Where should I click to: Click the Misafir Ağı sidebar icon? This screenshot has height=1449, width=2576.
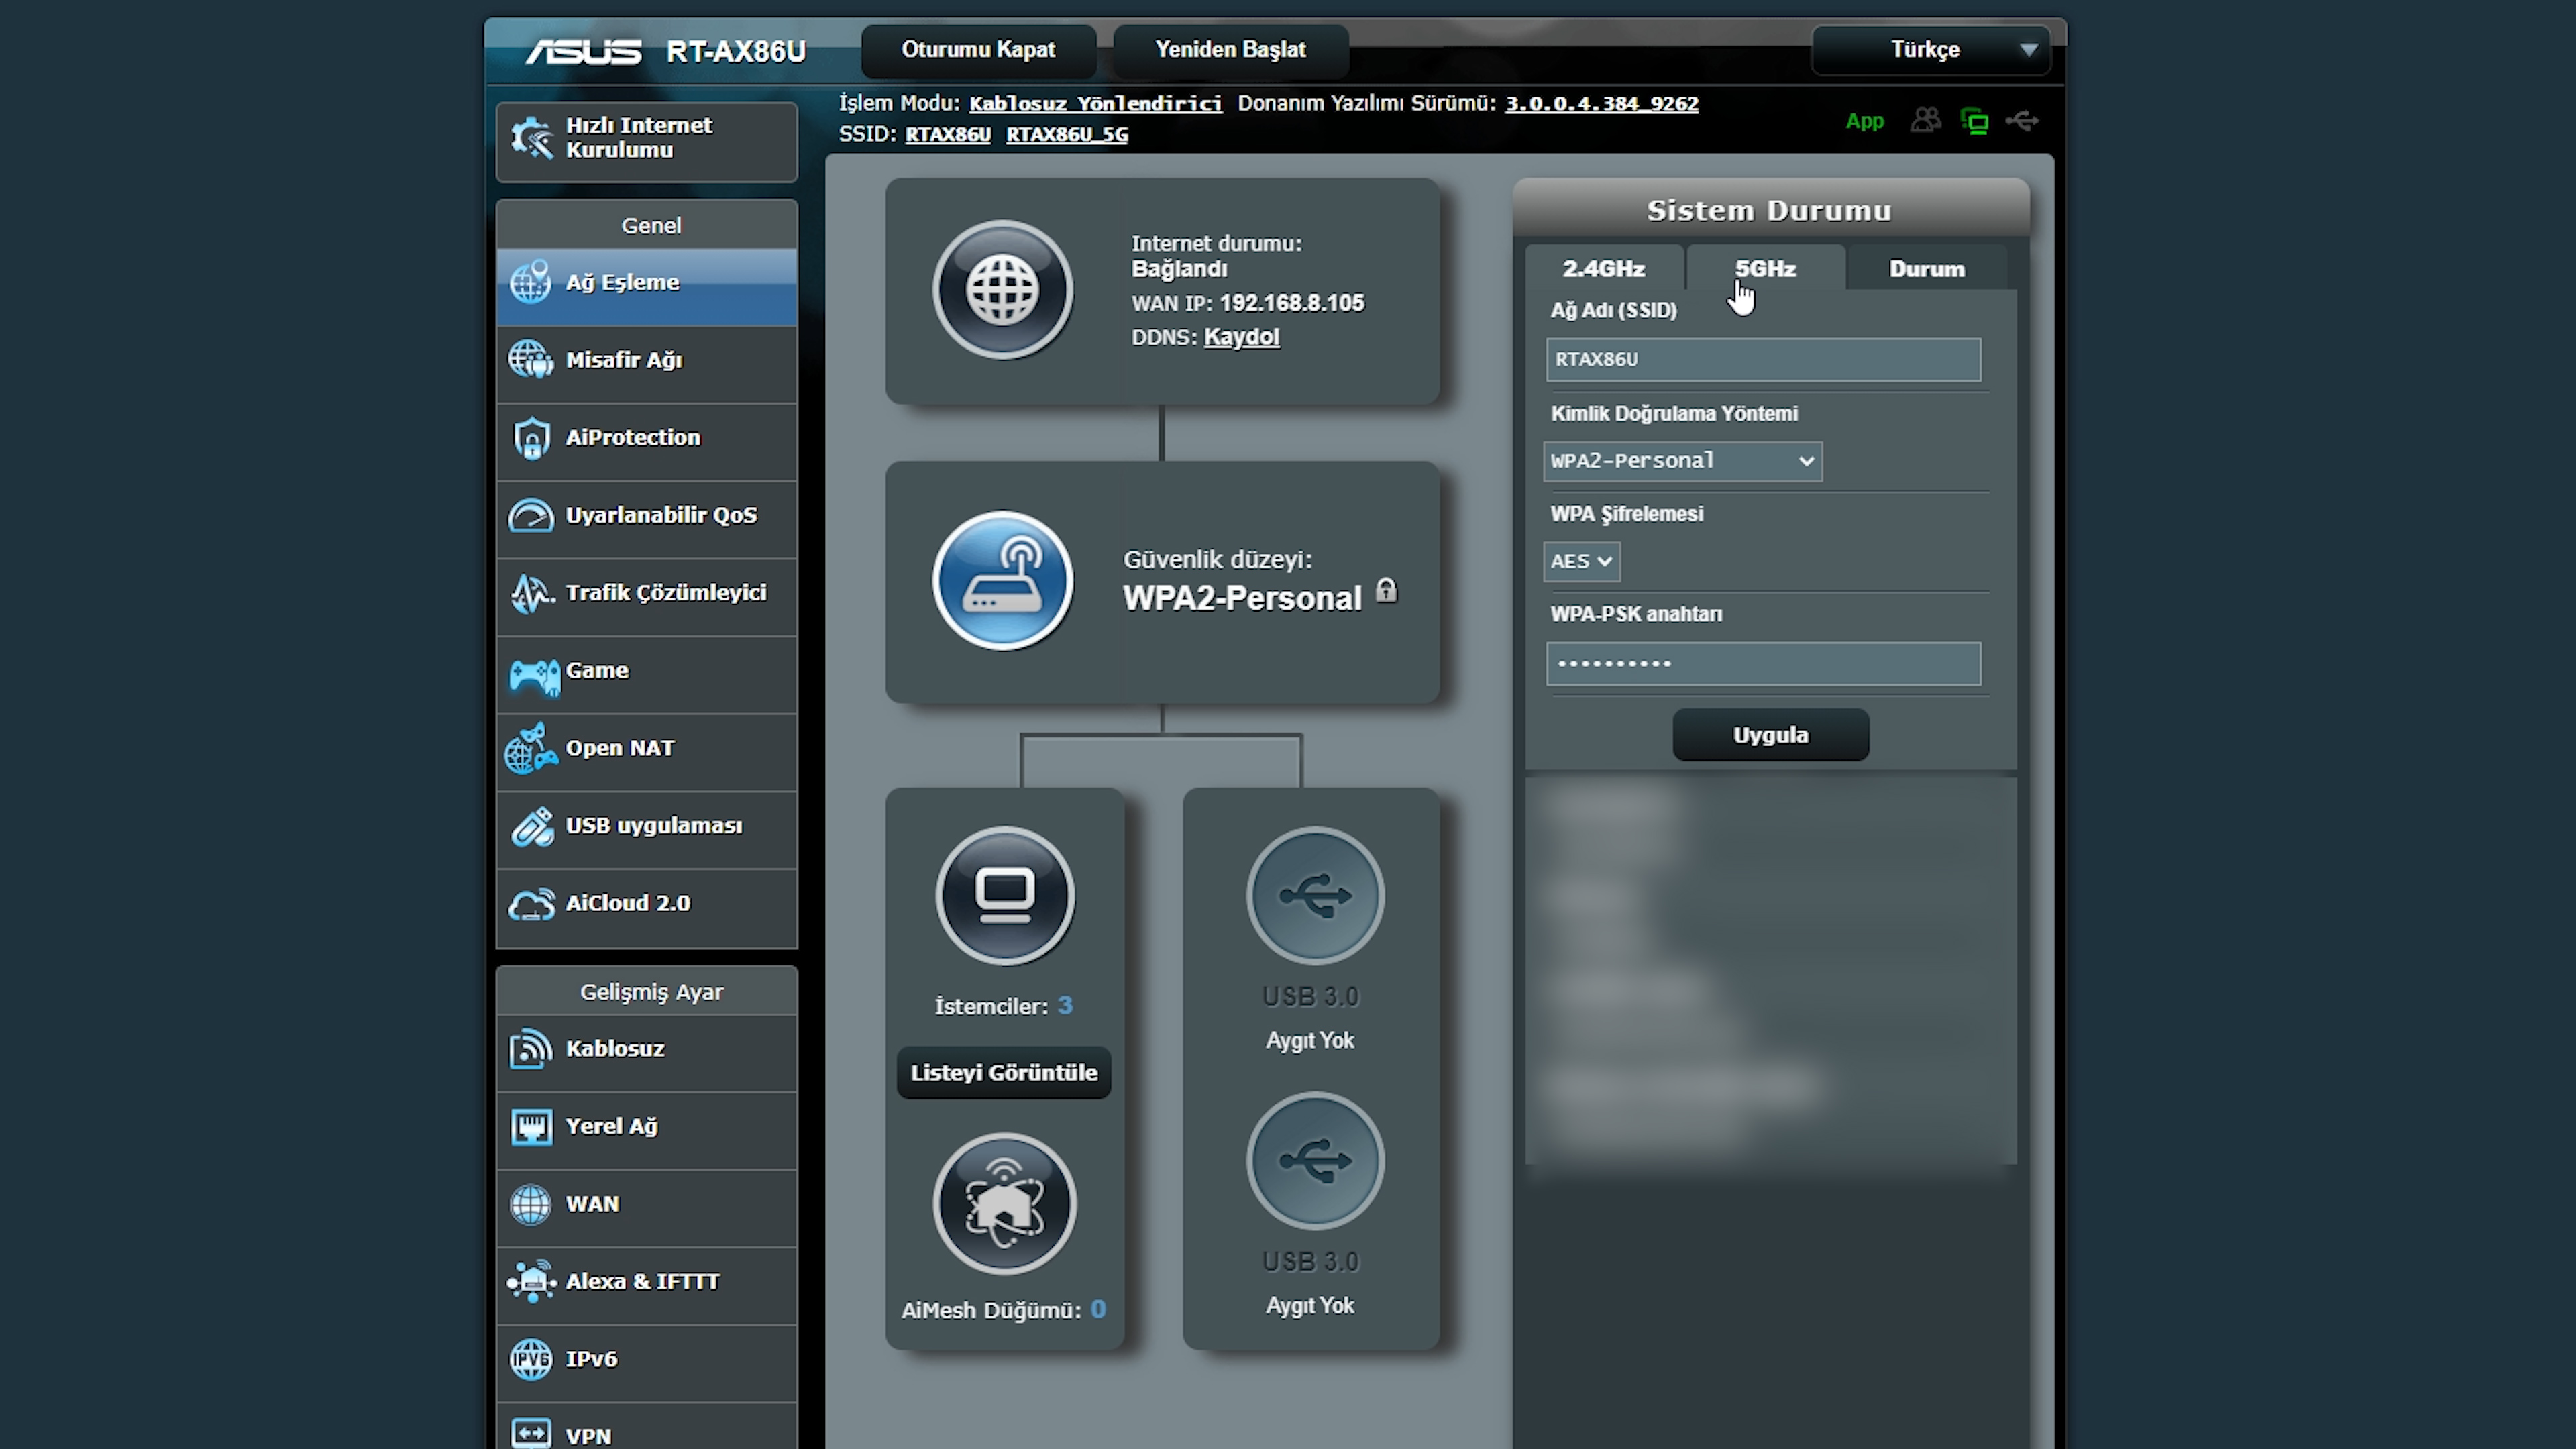tap(531, 360)
